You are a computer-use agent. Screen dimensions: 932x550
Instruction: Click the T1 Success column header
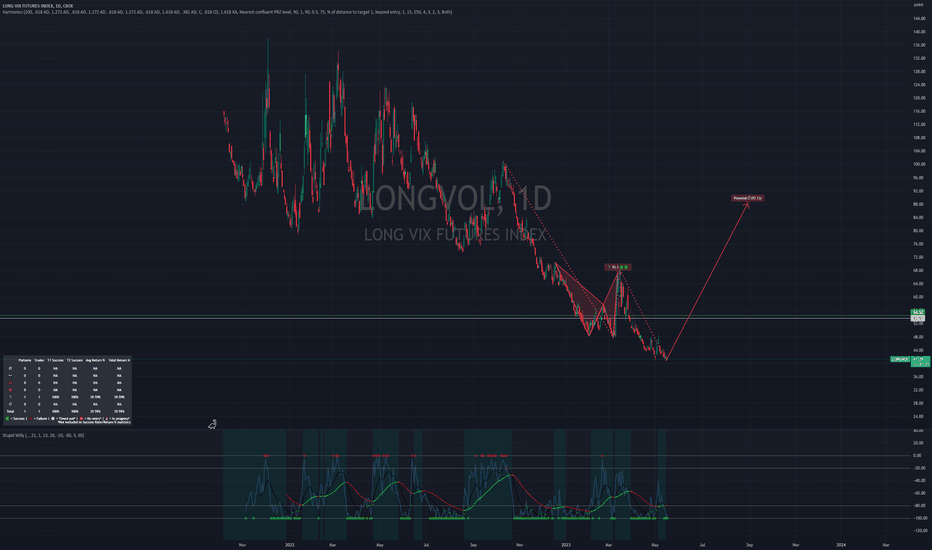pos(55,360)
